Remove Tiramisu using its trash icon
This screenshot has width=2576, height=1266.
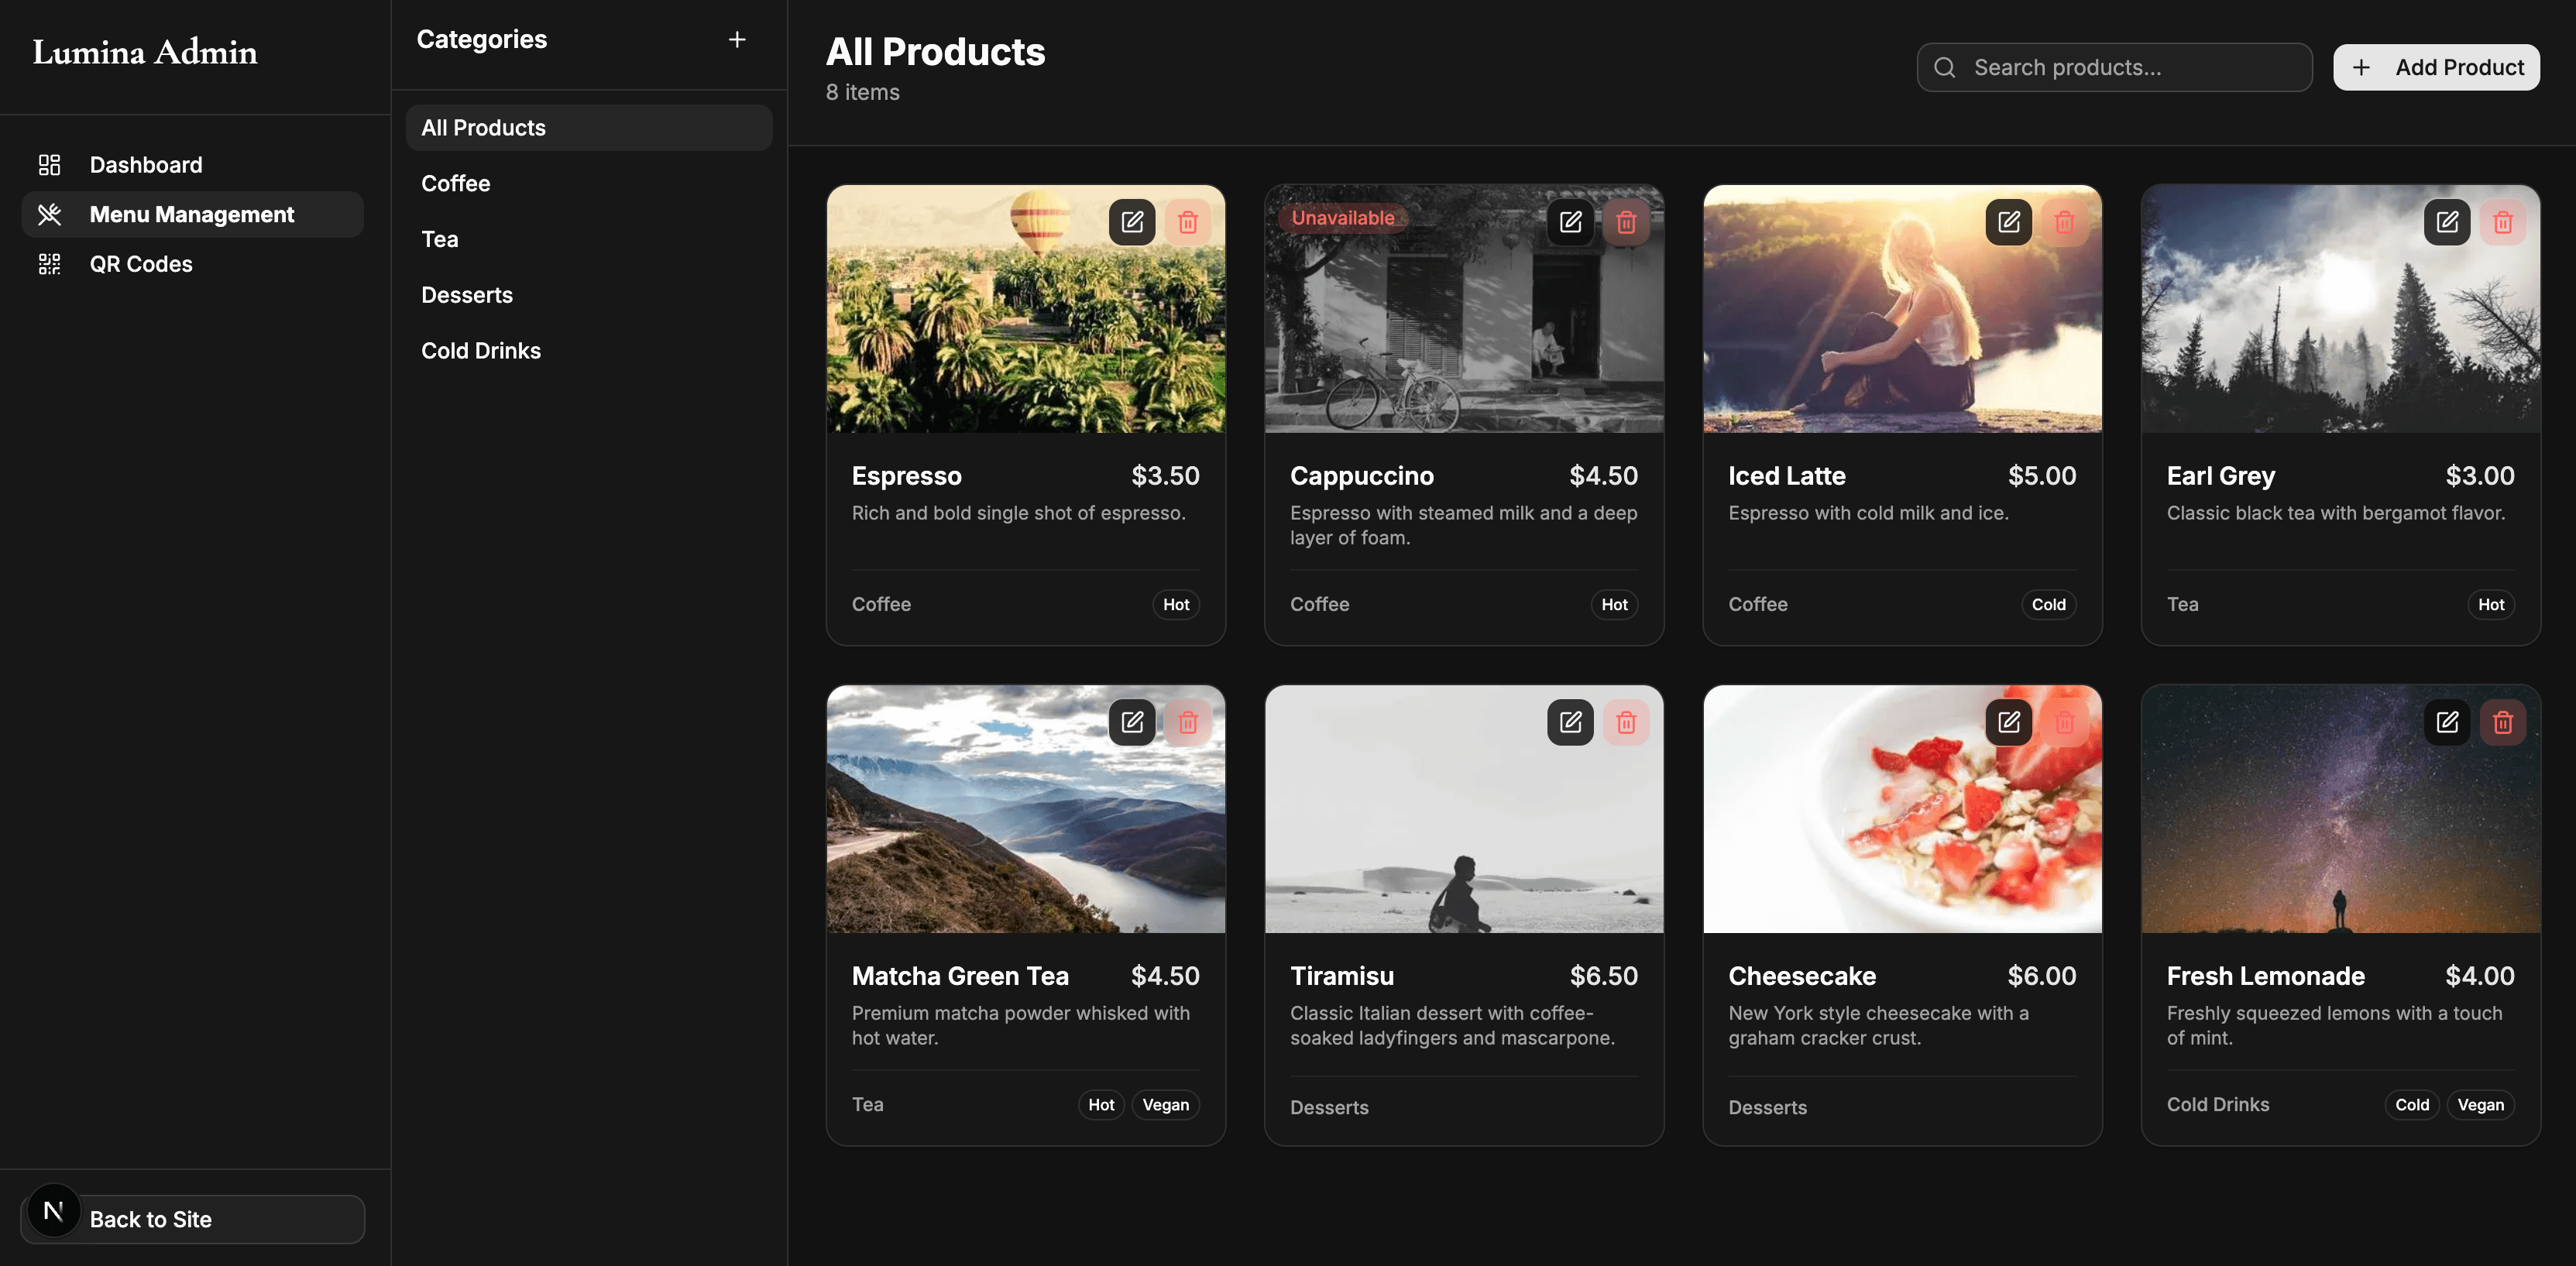(x=1626, y=722)
